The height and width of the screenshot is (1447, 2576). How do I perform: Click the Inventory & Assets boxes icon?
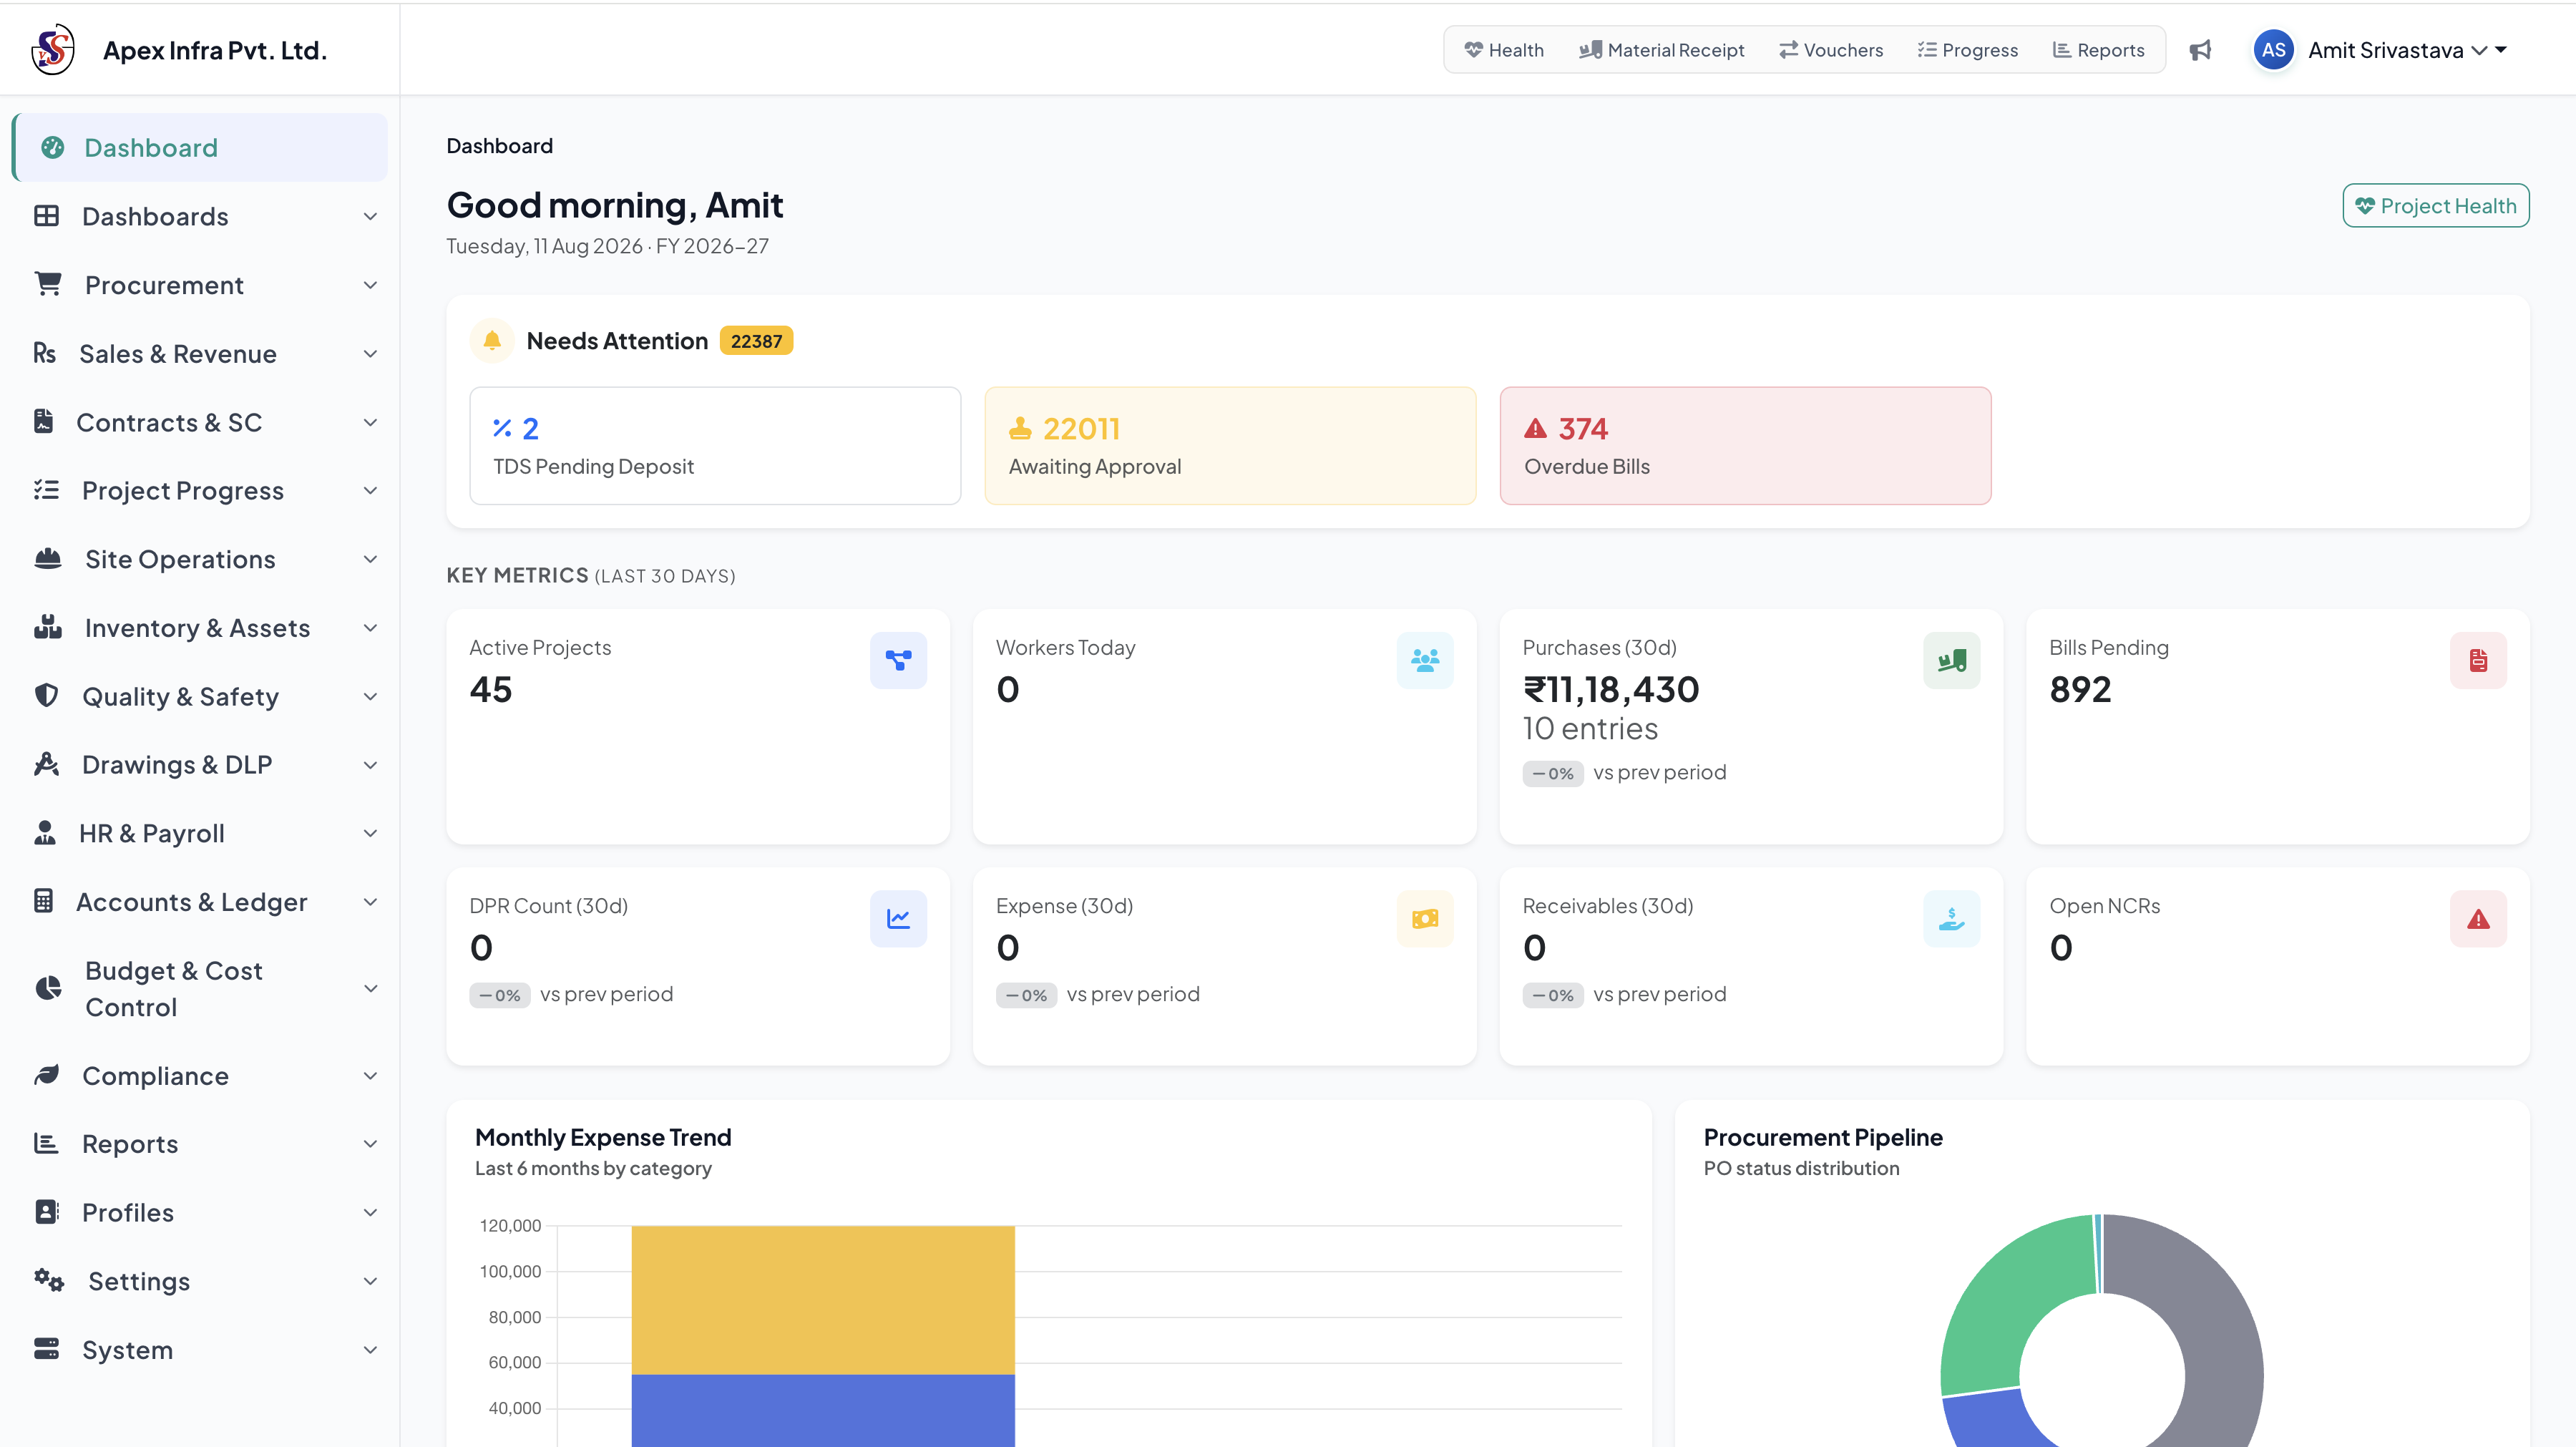(48, 627)
